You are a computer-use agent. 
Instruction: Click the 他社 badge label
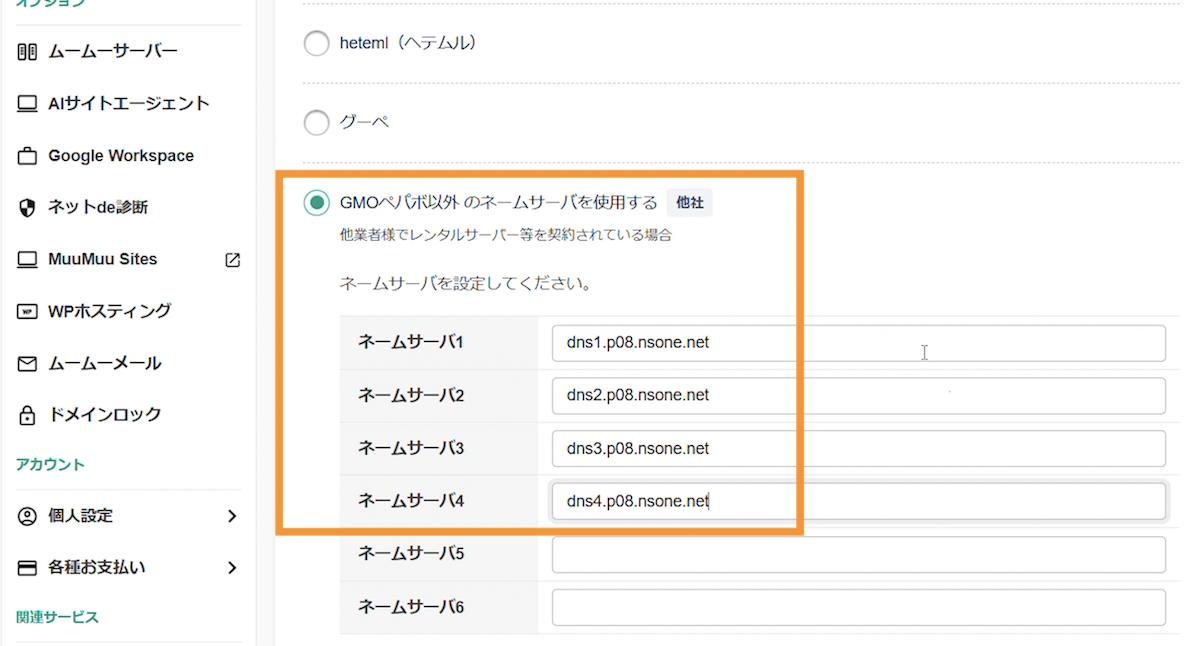(x=690, y=203)
